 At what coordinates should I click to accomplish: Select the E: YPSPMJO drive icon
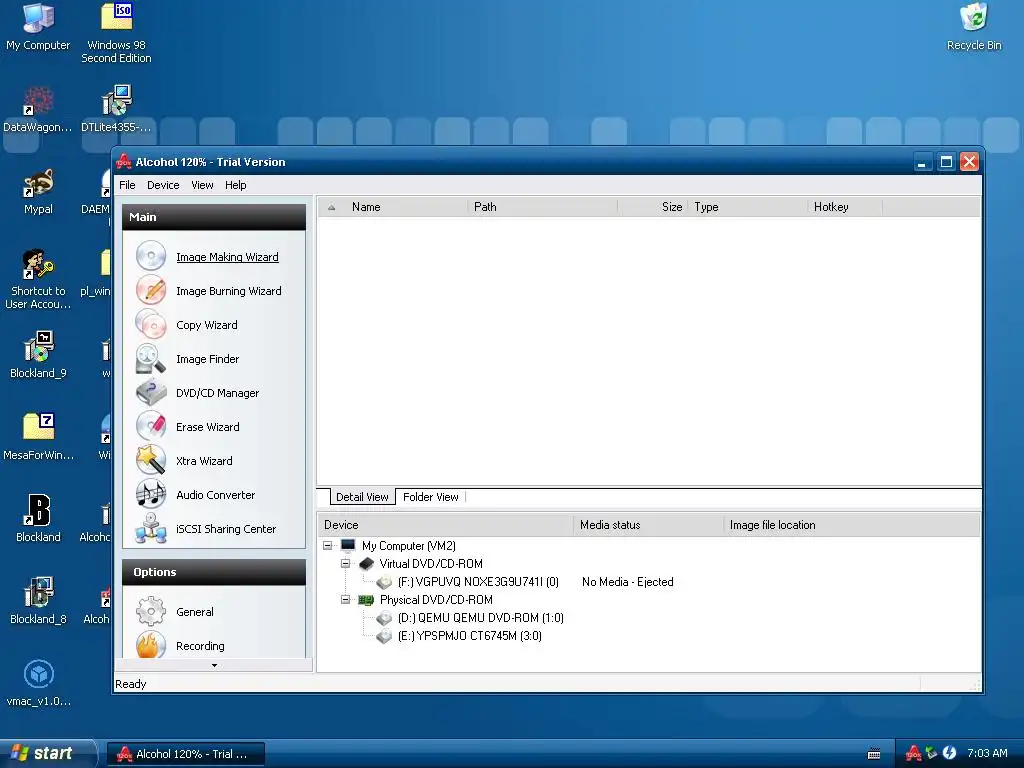[384, 635]
